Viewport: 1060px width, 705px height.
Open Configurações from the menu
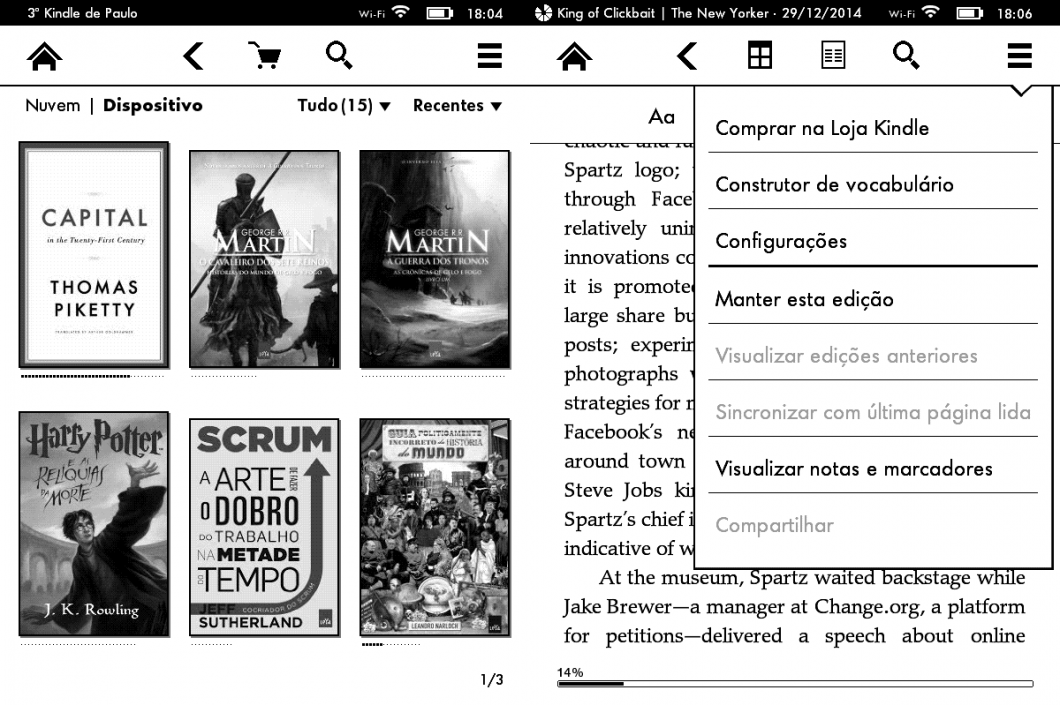pyautogui.click(x=781, y=241)
